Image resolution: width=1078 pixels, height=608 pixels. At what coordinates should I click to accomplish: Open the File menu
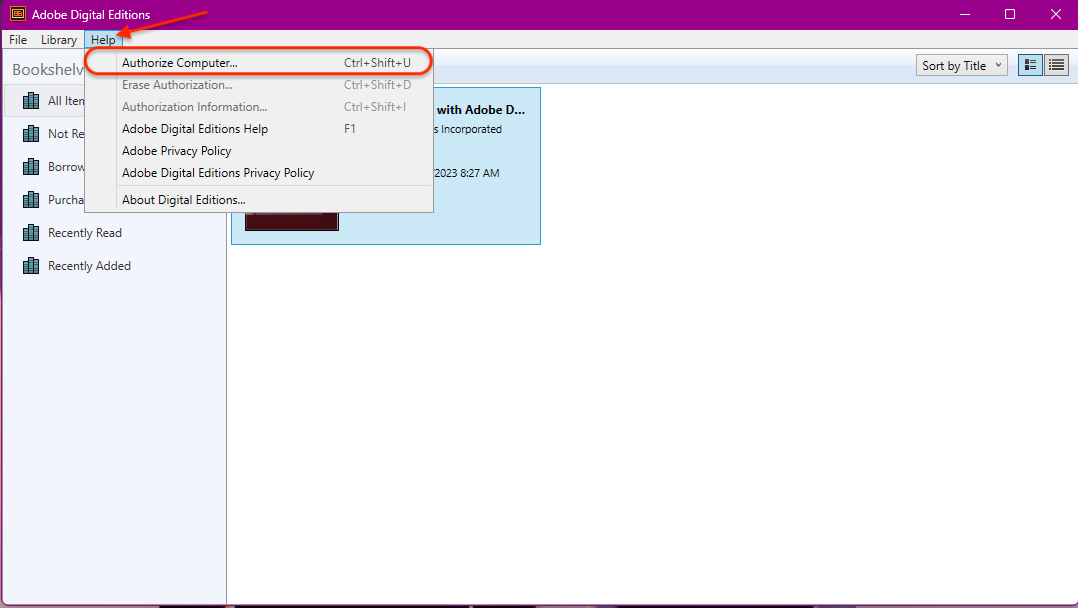pos(18,40)
